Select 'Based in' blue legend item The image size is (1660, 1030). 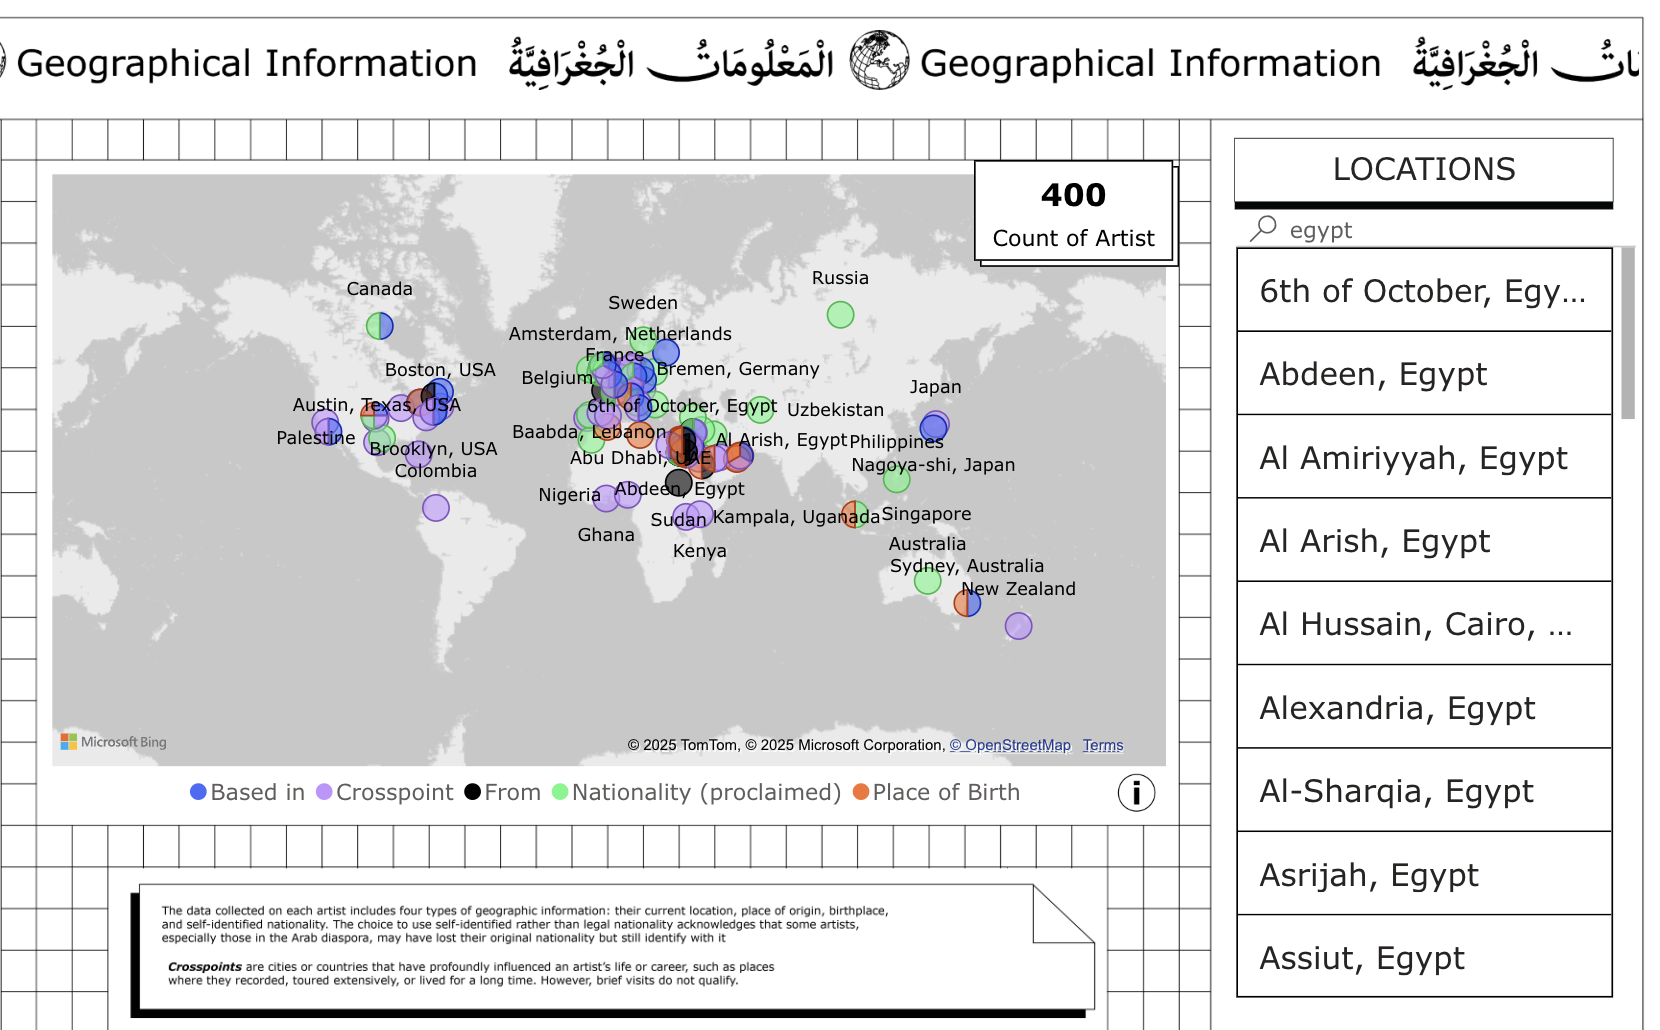248,792
